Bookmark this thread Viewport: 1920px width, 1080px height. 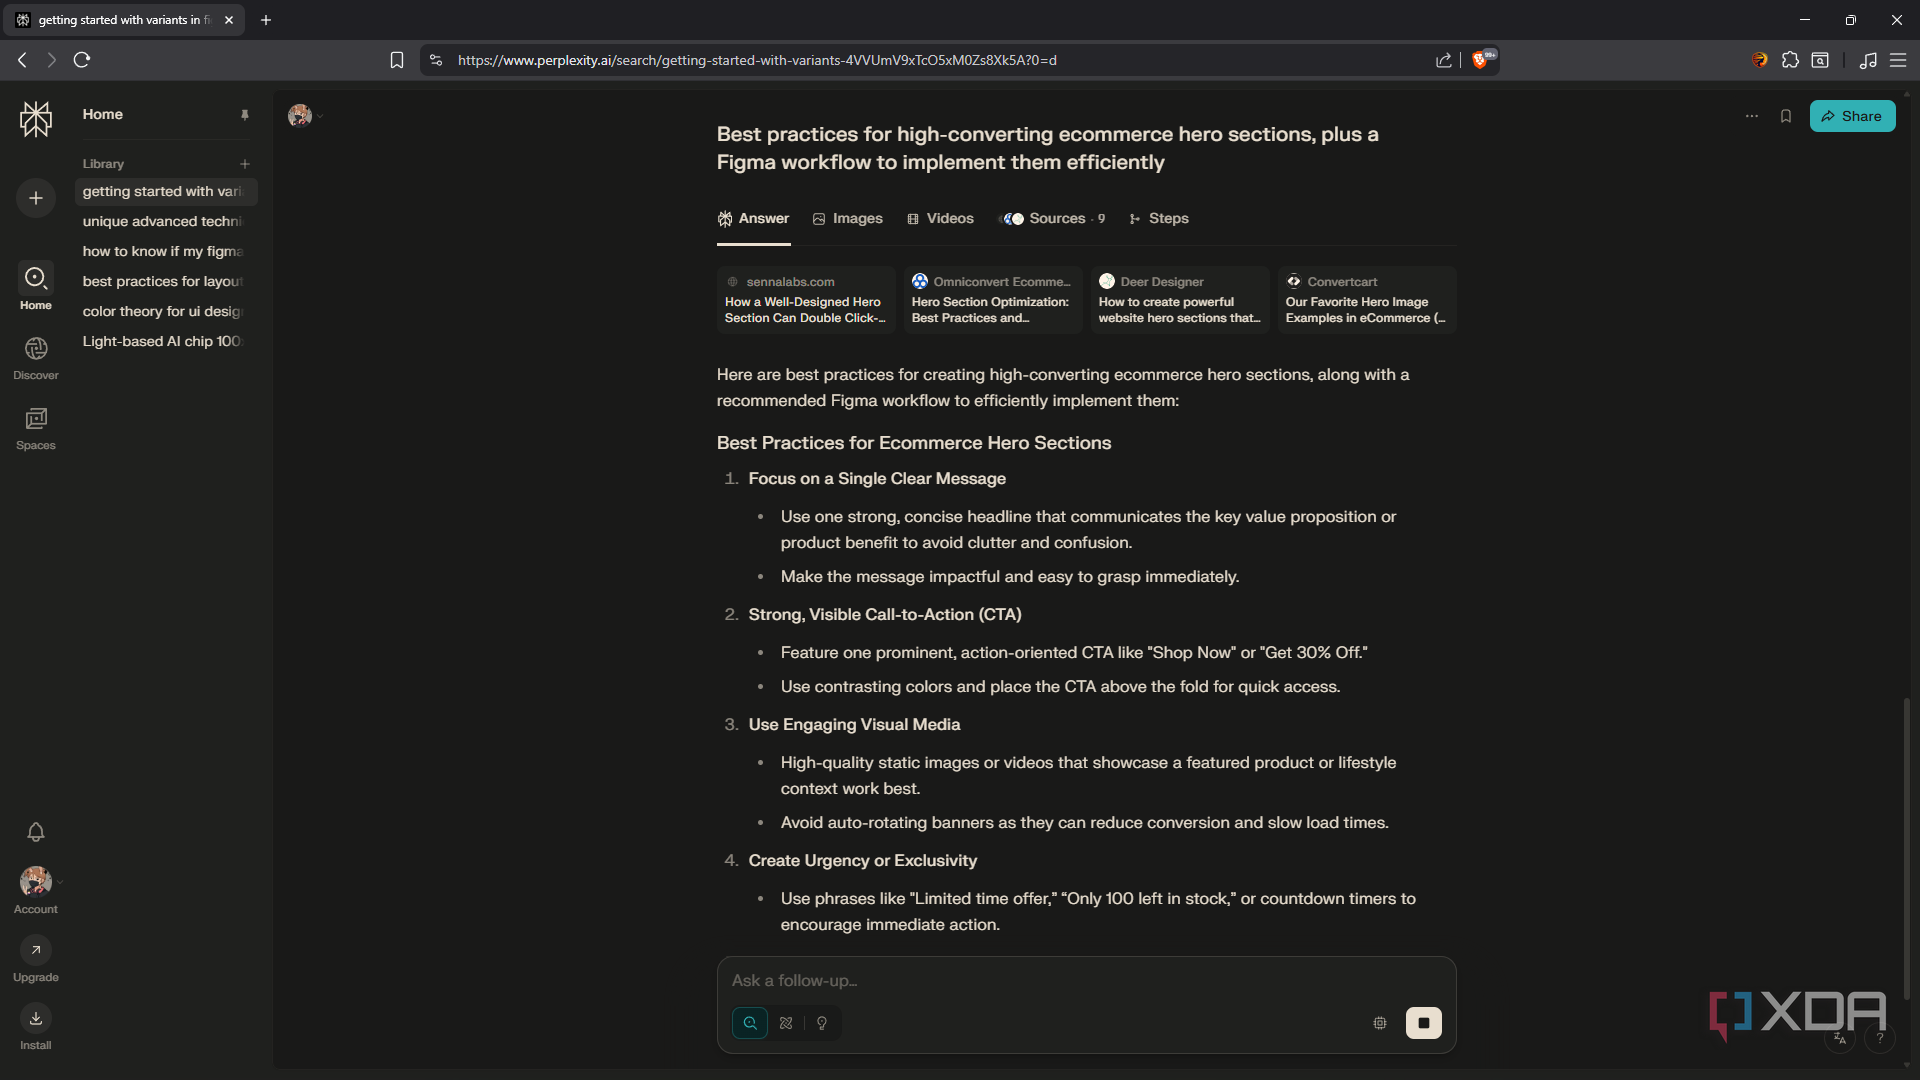(x=1786, y=116)
